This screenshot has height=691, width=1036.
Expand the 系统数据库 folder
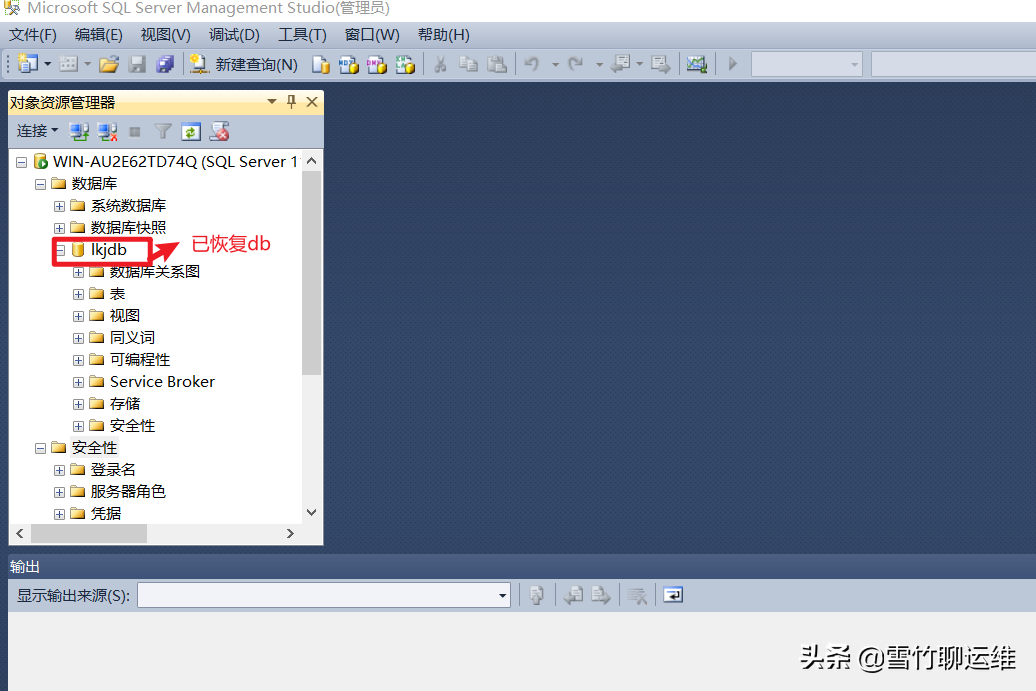(59, 206)
